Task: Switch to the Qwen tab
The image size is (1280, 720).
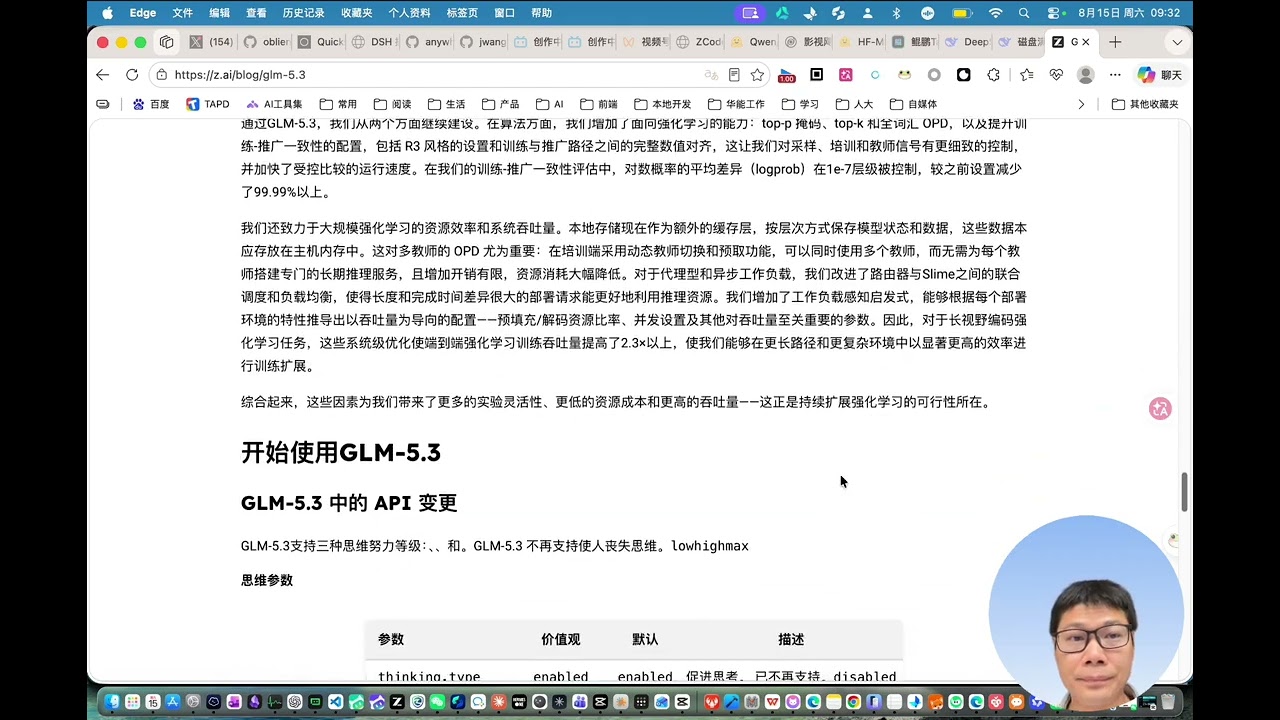Action: pos(752,42)
